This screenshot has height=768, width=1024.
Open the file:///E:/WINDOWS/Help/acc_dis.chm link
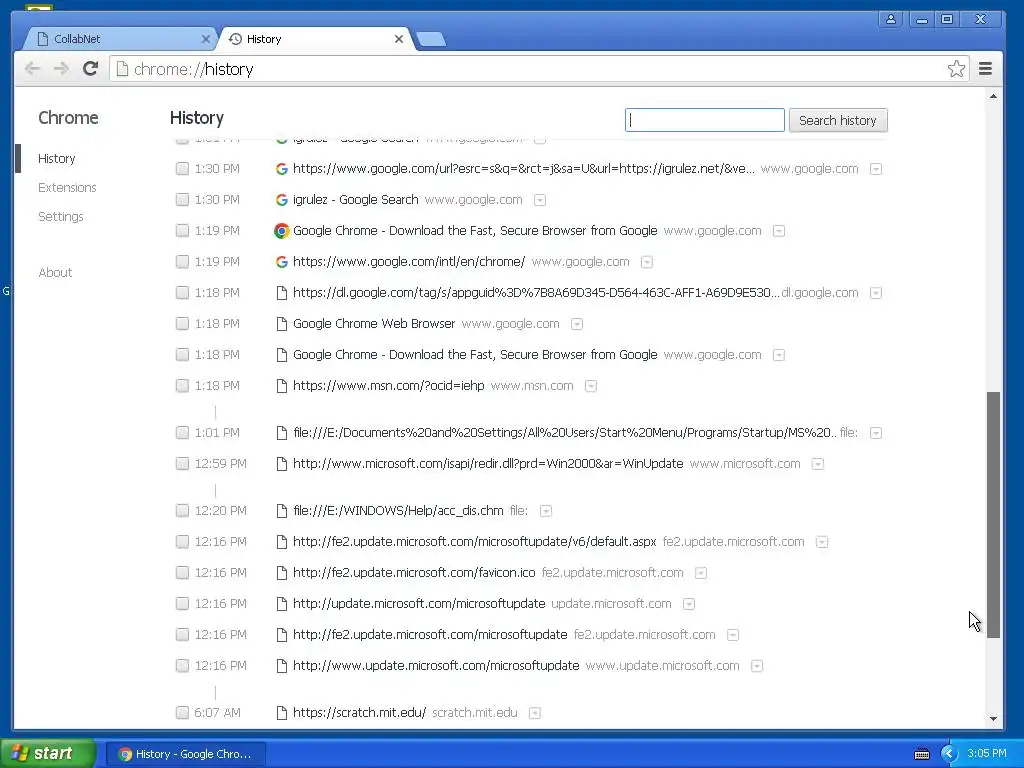(398, 510)
